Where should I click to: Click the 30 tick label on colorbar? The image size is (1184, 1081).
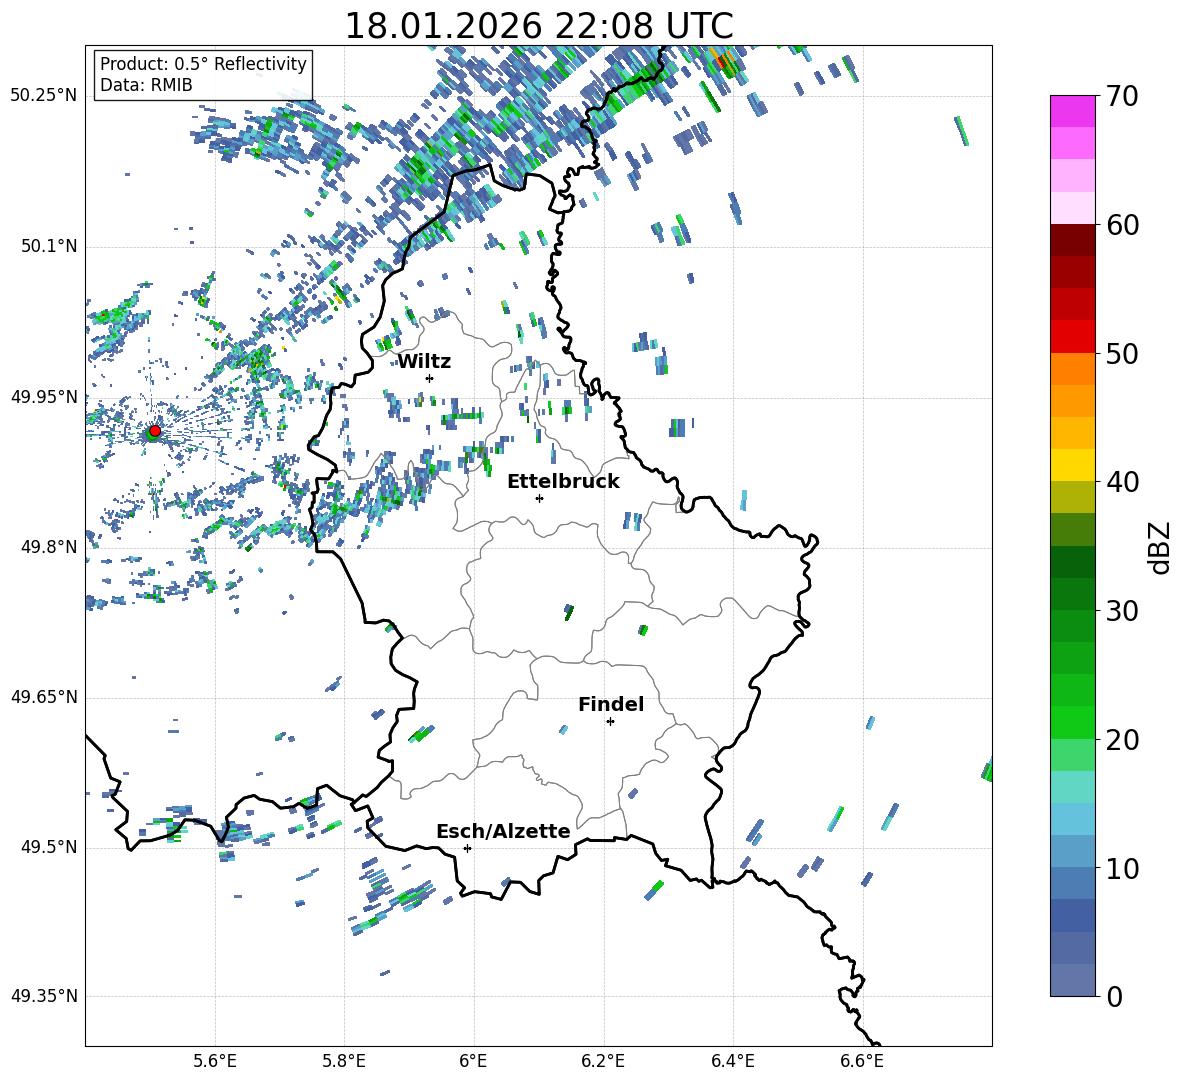pos(1122,611)
